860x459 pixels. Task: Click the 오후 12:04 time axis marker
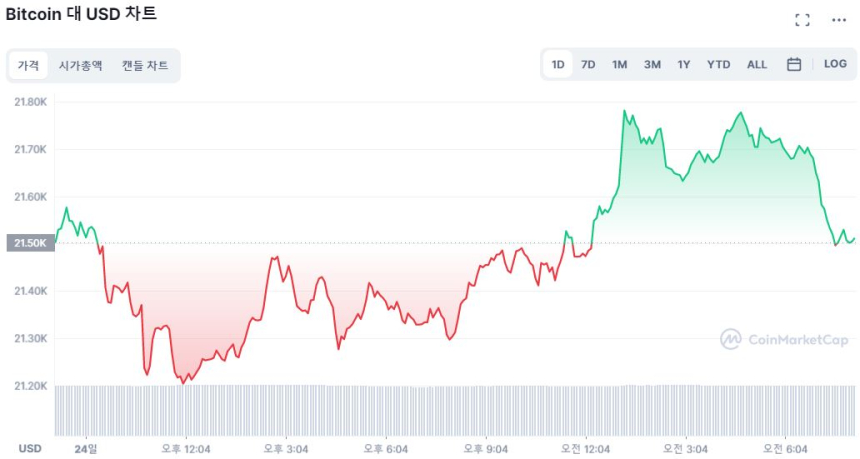pyautogui.click(x=186, y=449)
